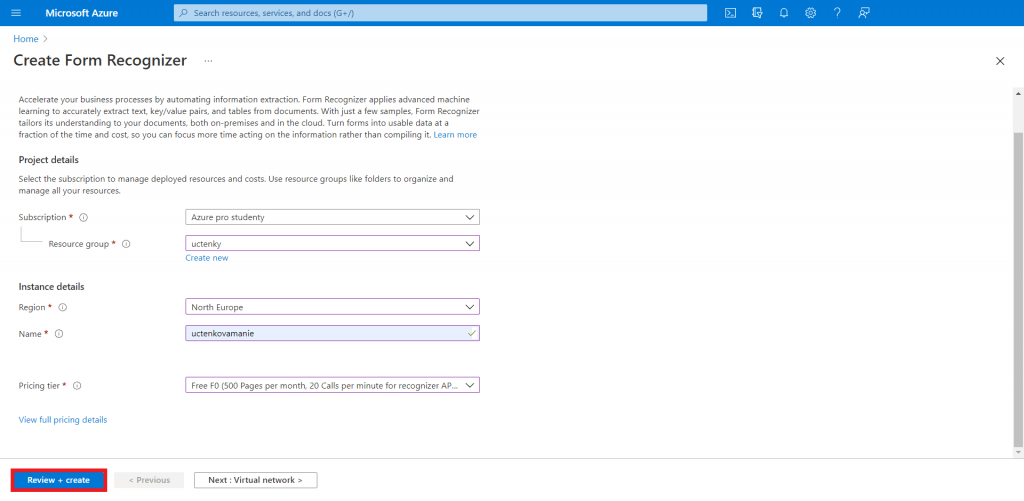Open the Pricing tier dropdown
The image size is (1024, 501).
click(332, 385)
